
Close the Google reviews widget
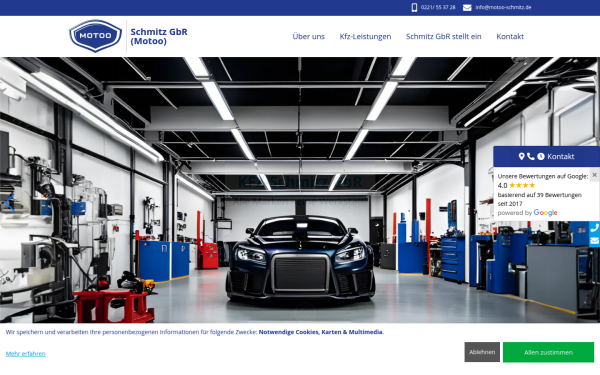tap(594, 175)
